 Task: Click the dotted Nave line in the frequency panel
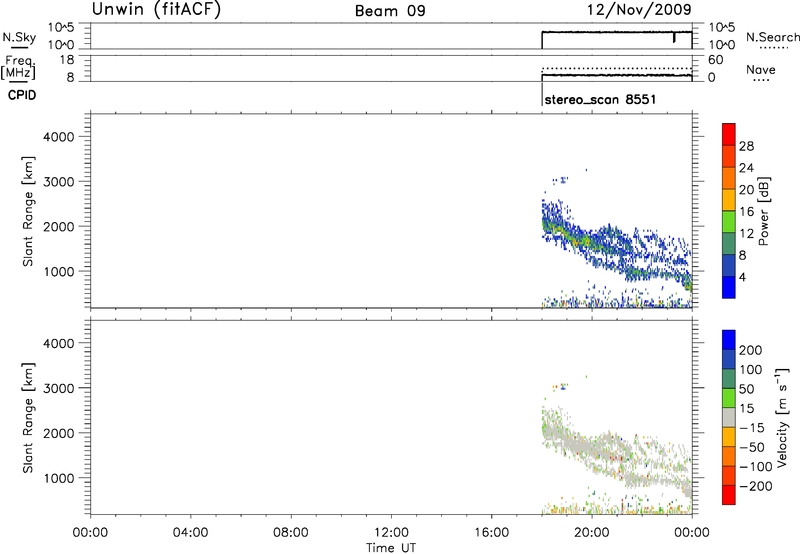616,68
